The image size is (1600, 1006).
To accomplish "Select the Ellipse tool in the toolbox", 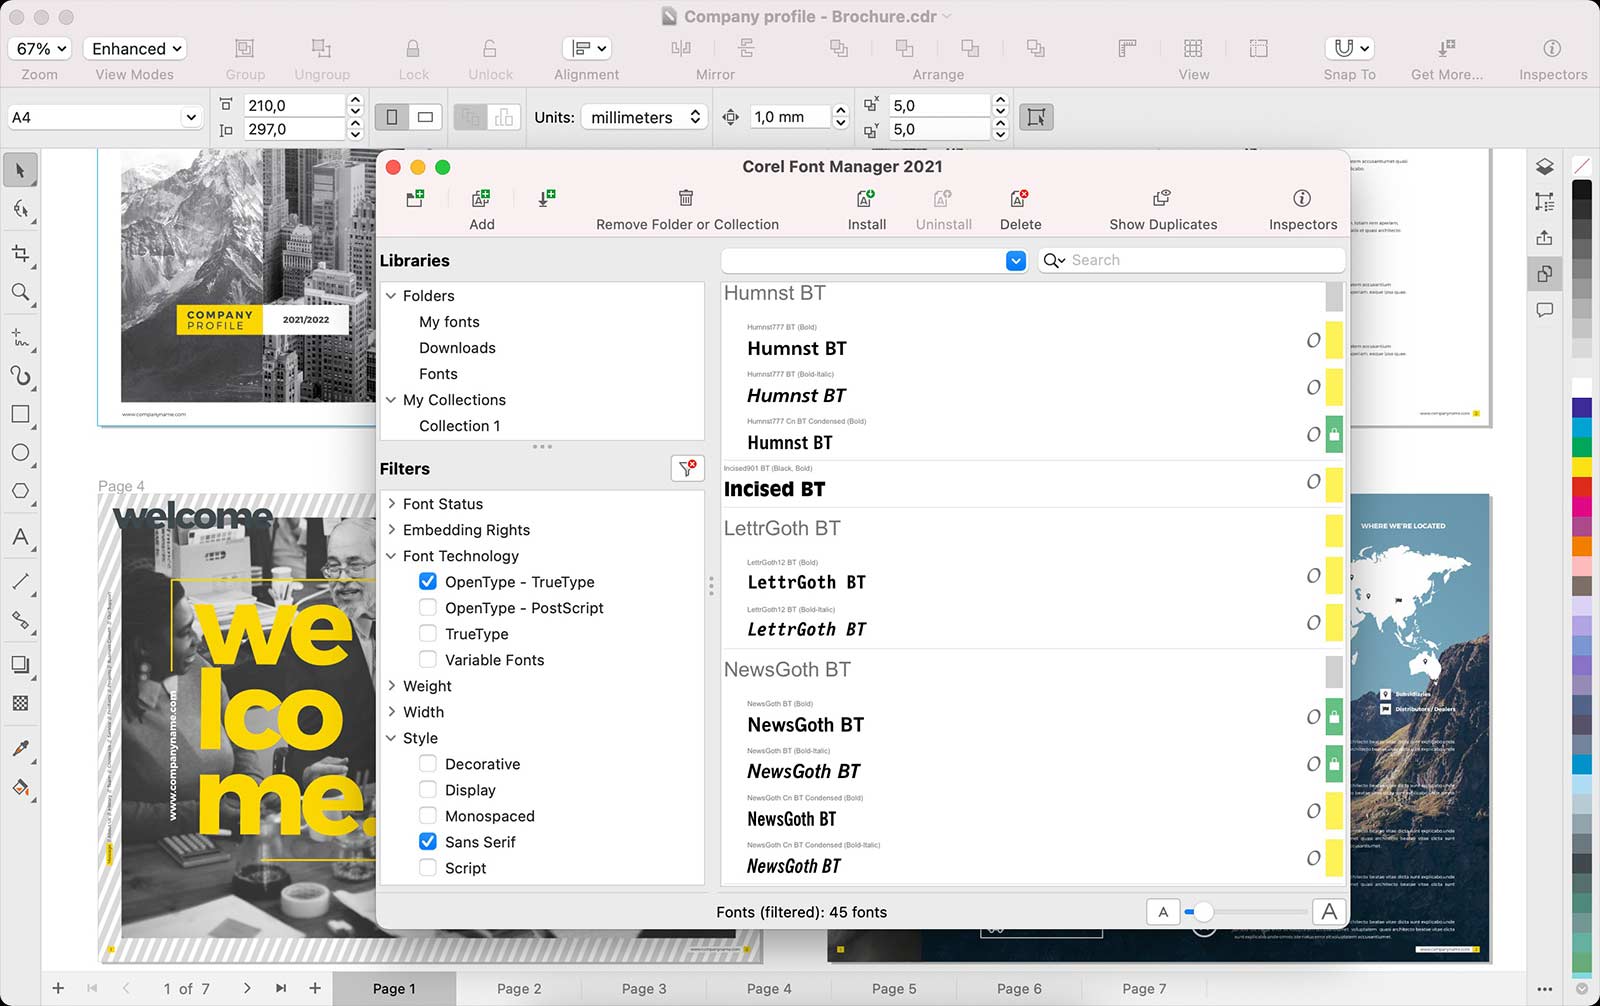I will [20, 453].
